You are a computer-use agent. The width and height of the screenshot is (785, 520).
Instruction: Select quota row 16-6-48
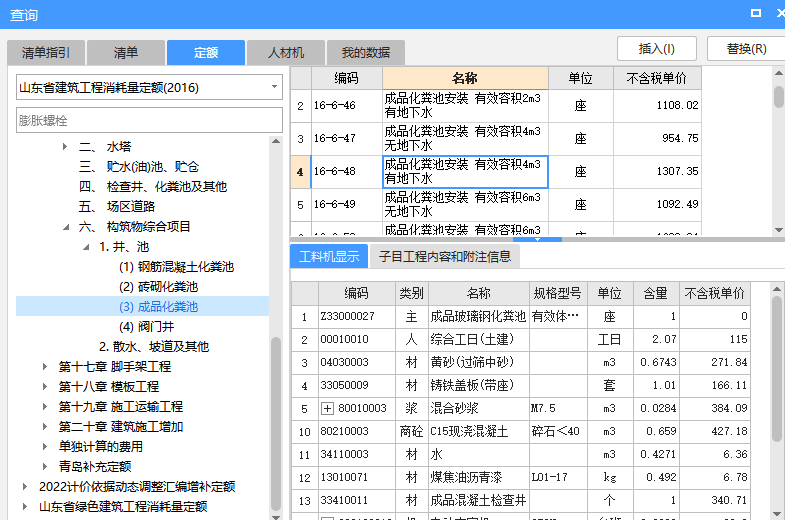(x=496, y=172)
